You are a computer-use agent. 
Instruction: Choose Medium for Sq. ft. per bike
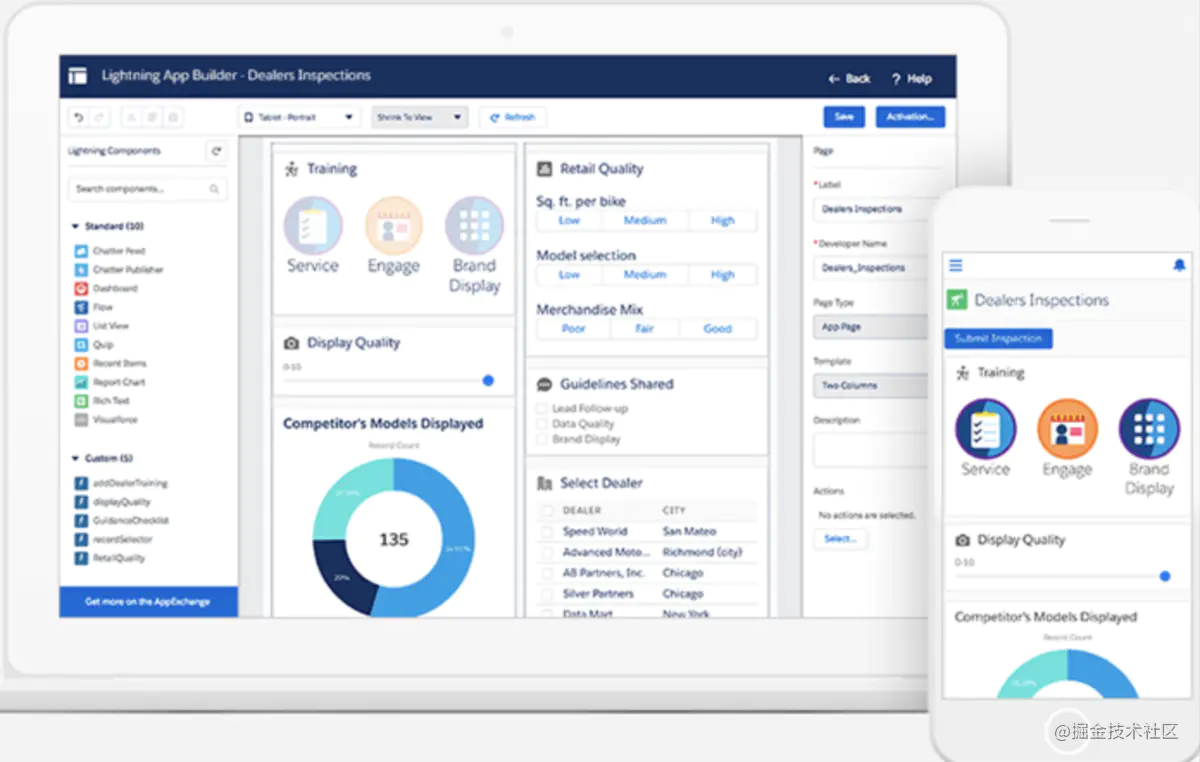(645, 221)
